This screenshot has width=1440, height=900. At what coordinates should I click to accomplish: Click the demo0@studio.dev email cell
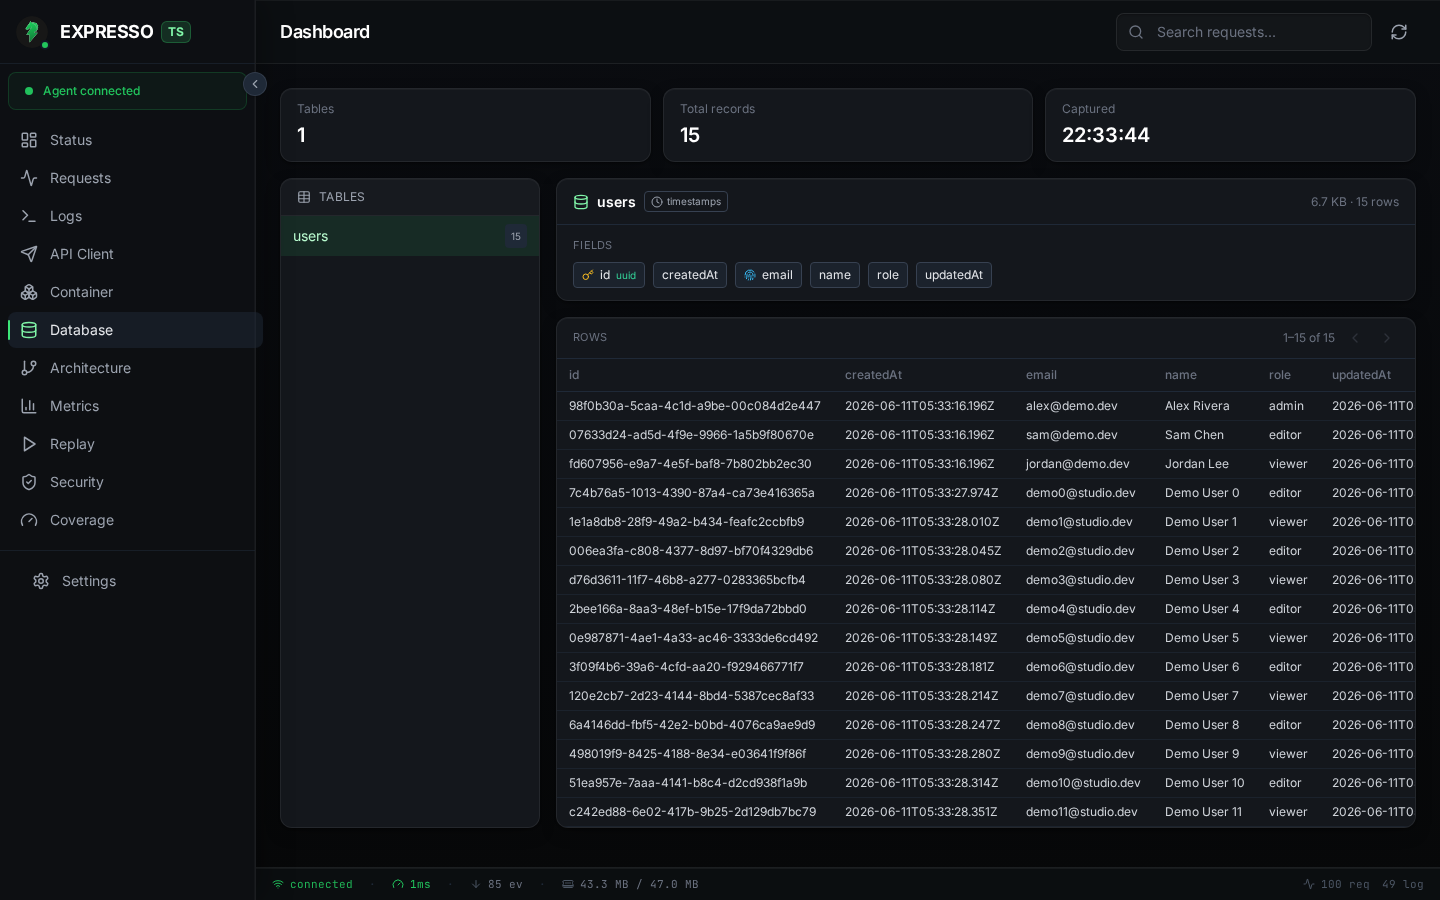(1081, 493)
